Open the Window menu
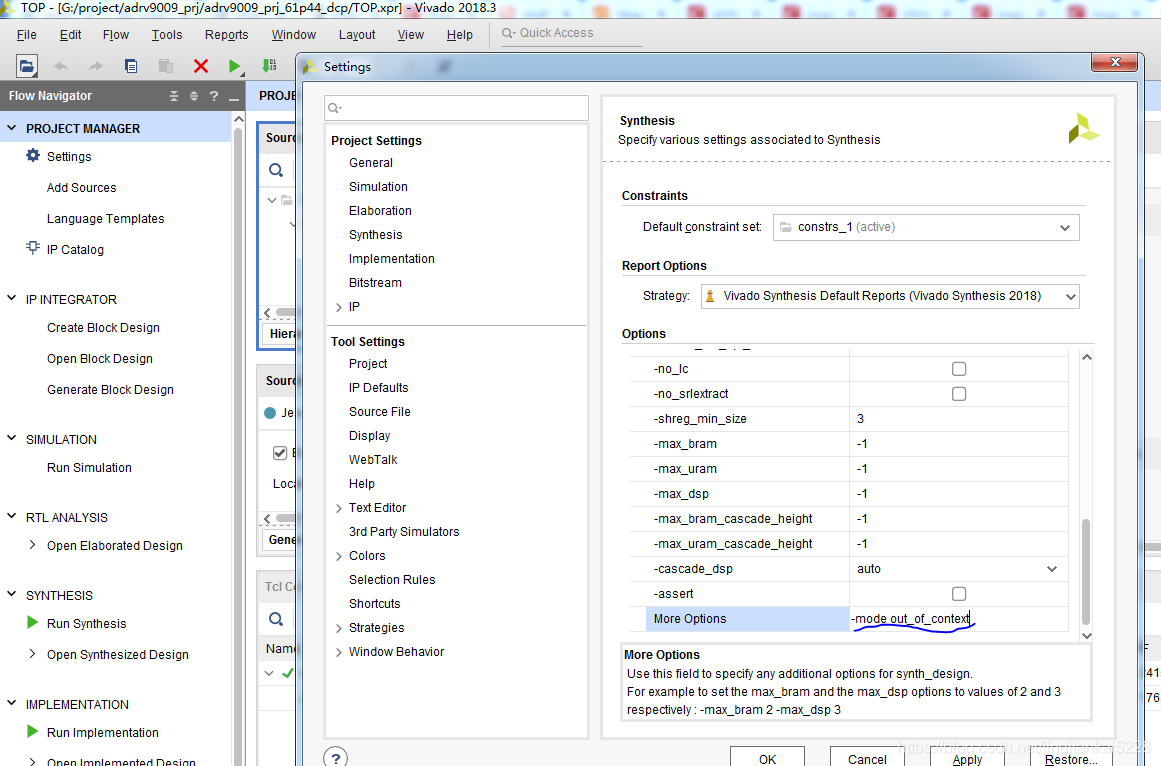 (294, 35)
